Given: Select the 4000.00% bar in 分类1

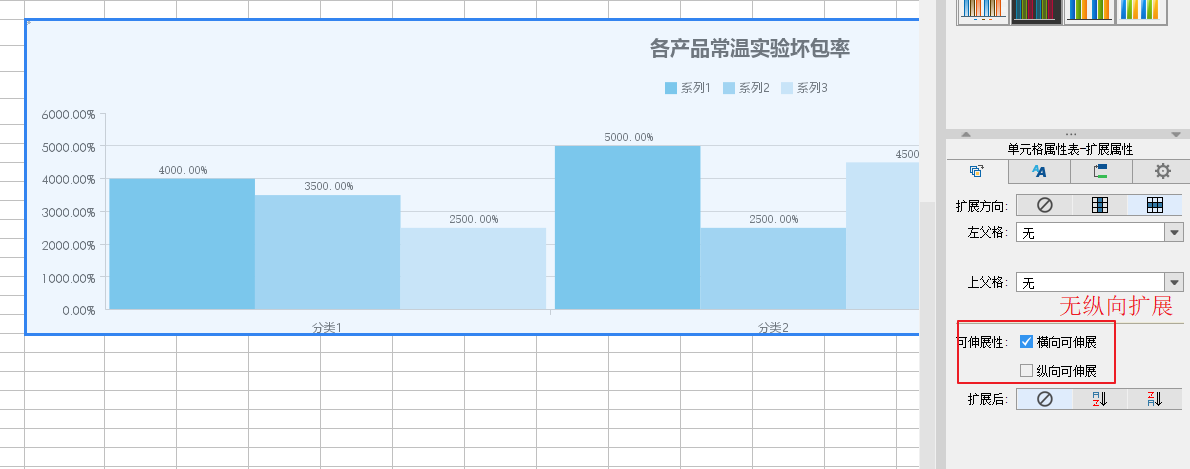Looking at the screenshot, I should [182, 244].
